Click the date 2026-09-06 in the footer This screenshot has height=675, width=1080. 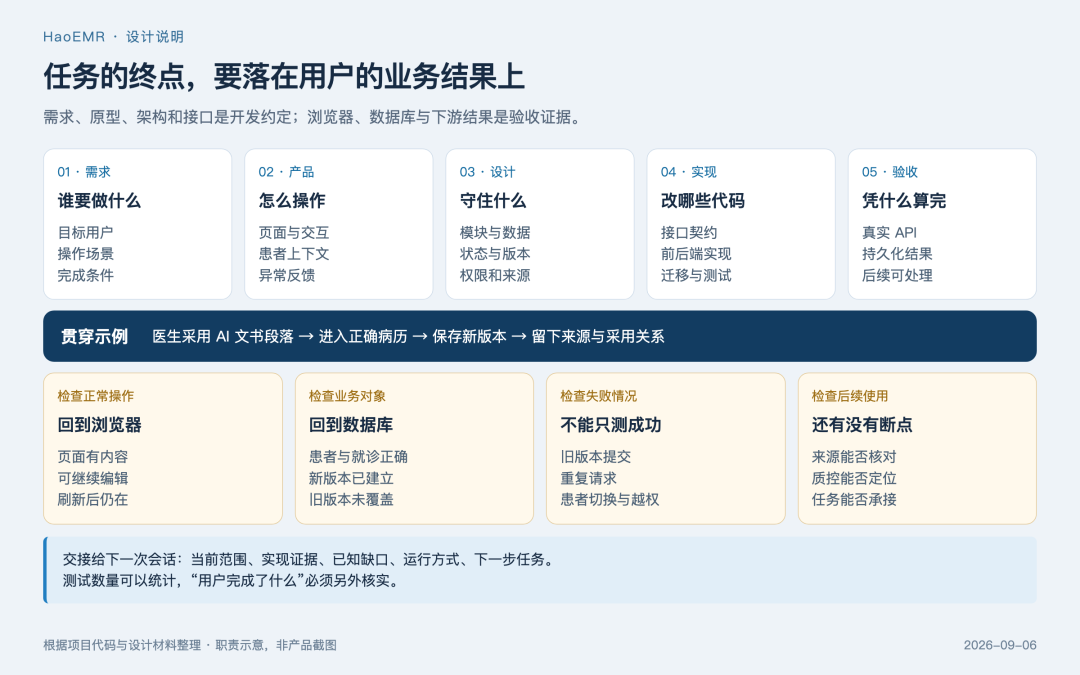[x=1000, y=645]
